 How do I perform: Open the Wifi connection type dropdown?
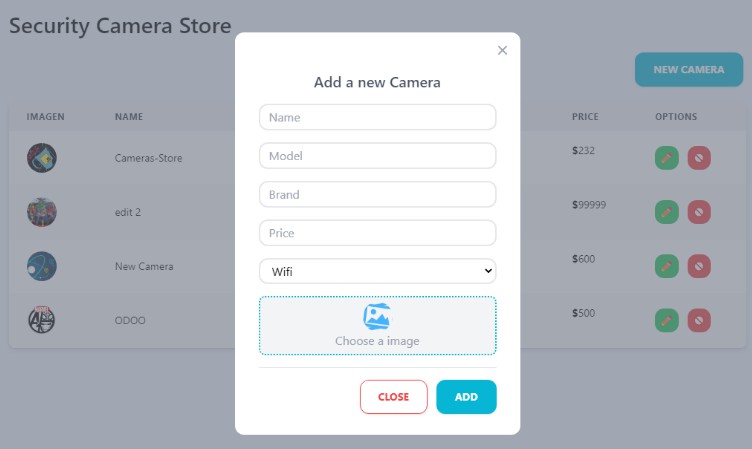(x=377, y=271)
